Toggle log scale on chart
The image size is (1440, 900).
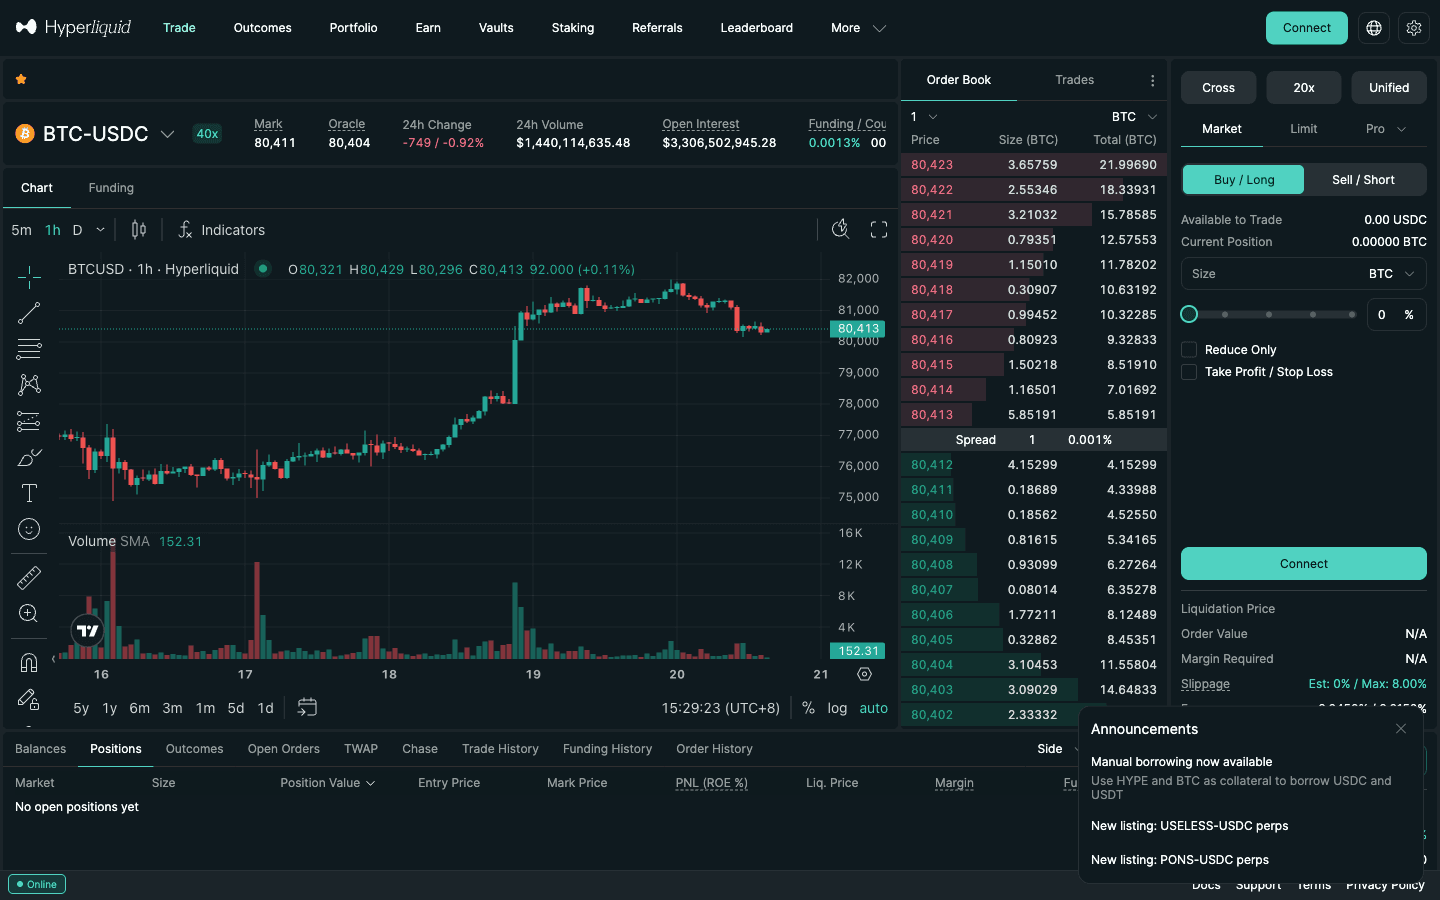click(x=837, y=708)
